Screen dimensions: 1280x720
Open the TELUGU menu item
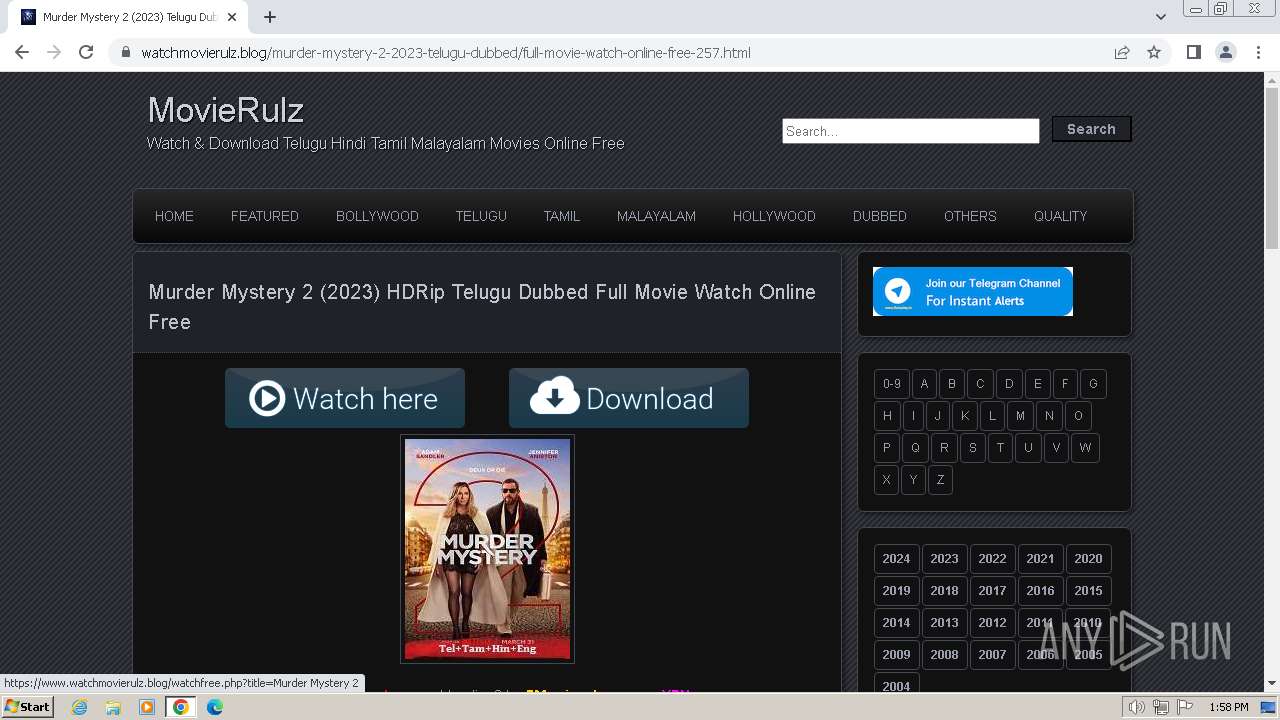coord(481,216)
